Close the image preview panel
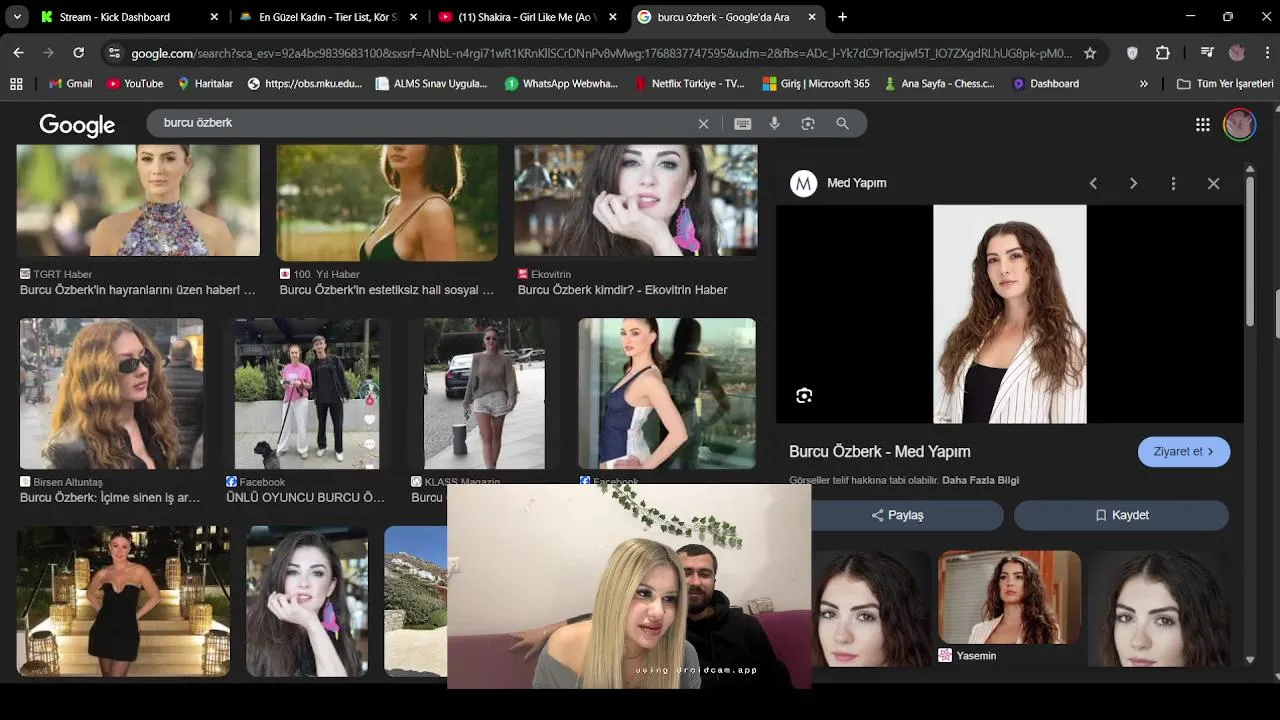The height and width of the screenshot is (720, 1280). point(1213,183)
